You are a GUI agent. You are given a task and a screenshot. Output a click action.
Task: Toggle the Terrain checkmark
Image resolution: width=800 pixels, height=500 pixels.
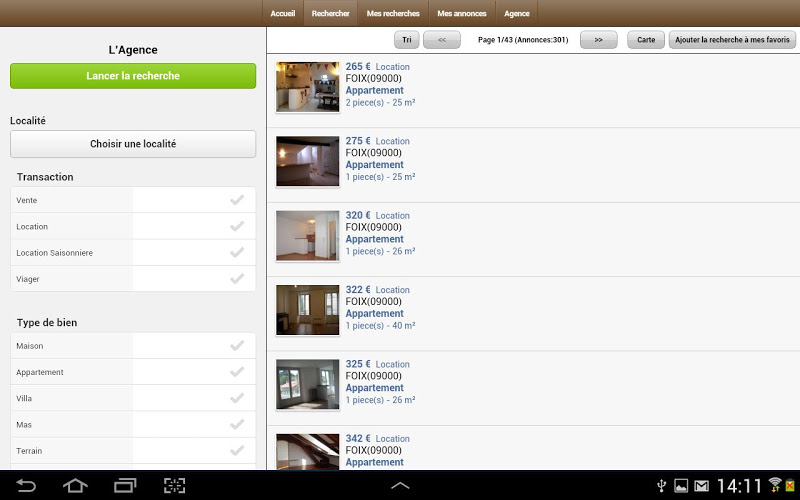237,451
